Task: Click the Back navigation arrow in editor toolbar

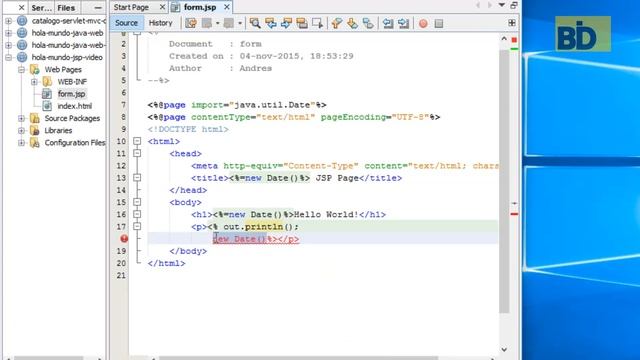Action: point(207,23)
